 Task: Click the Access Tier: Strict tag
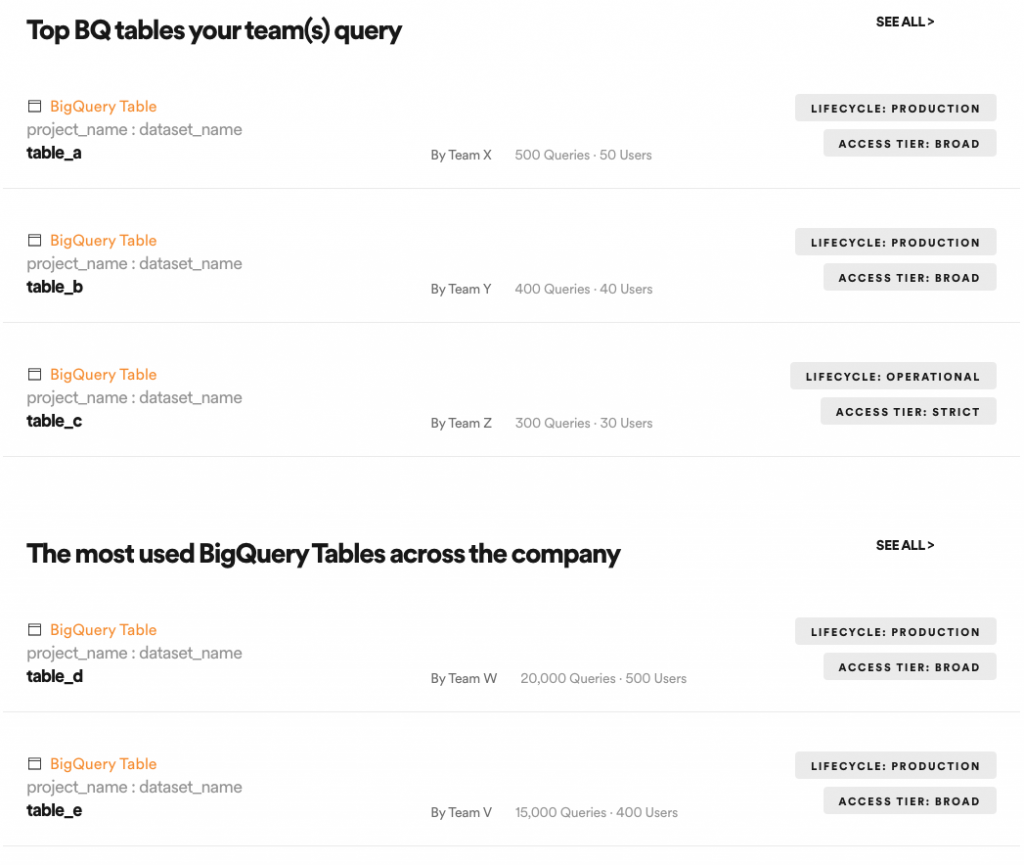pyautogui.click(x=908, y=411)
